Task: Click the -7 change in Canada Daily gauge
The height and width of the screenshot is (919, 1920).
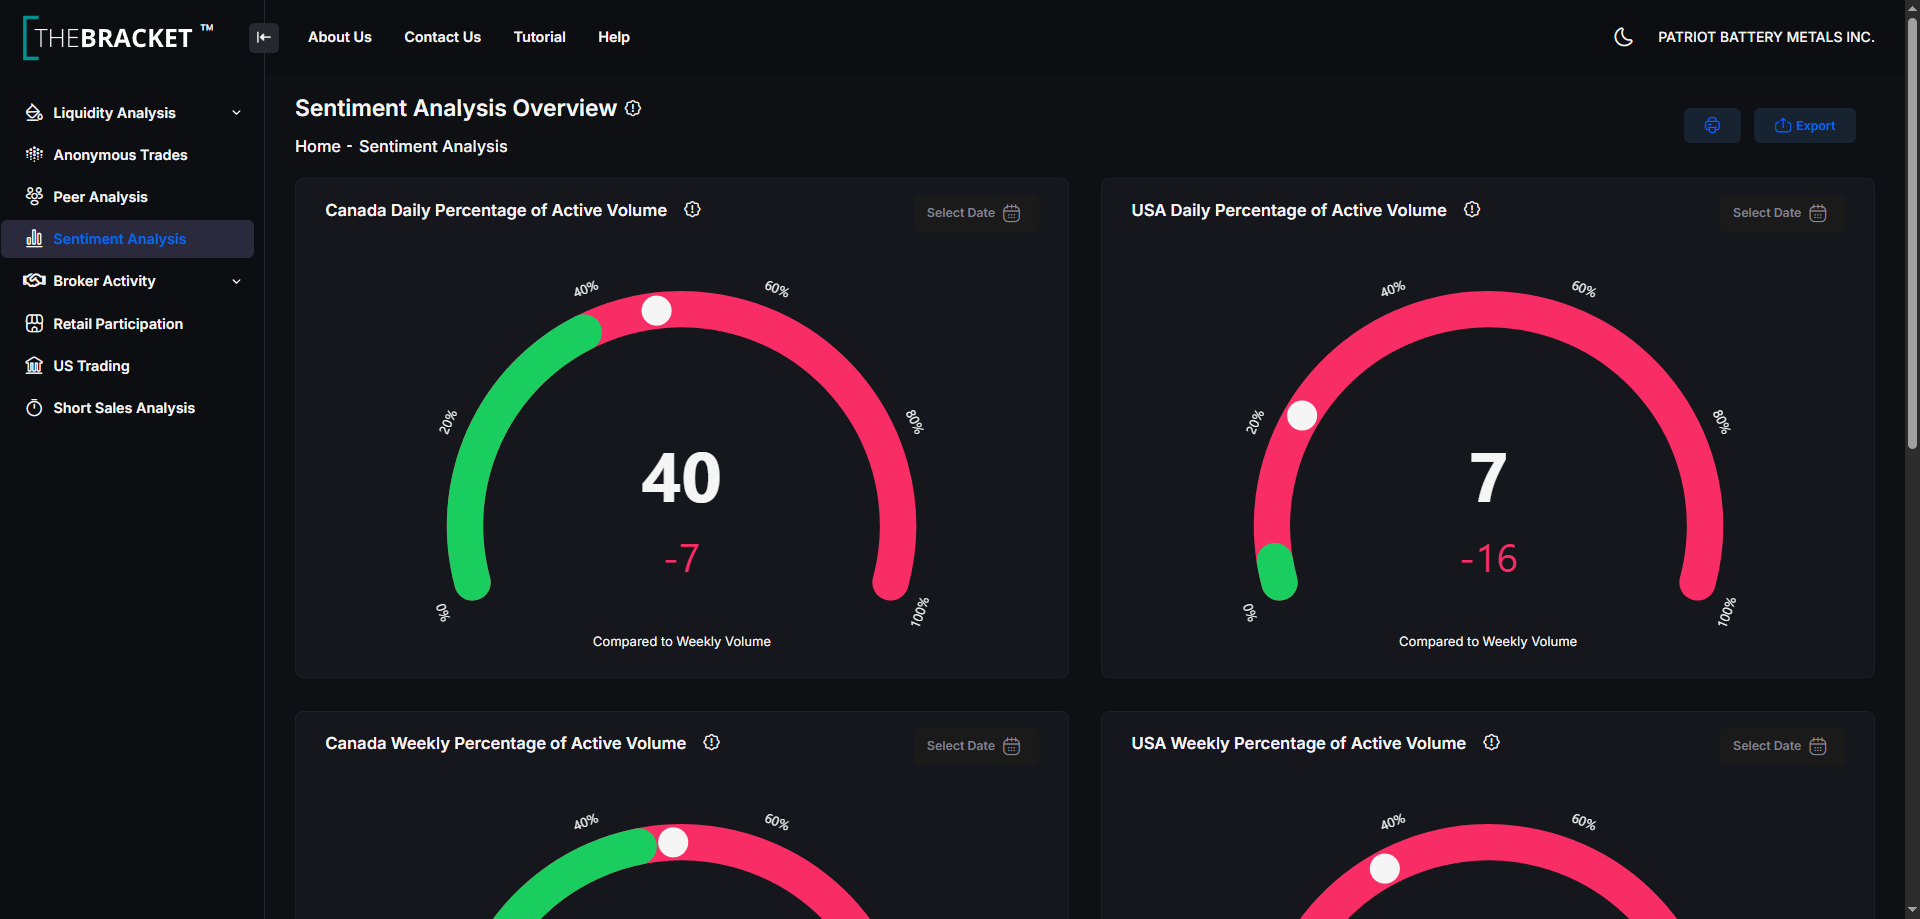Action: pyautogui.click(x=682, y=558)
